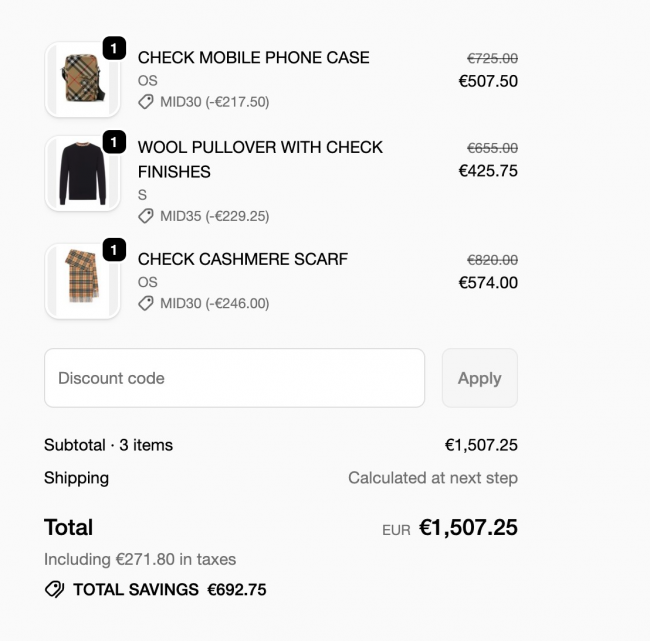Click the TOTAL SAVINGS €692.75 label
The width and height of the screenshot is (650, 641).
coord(170,590)
